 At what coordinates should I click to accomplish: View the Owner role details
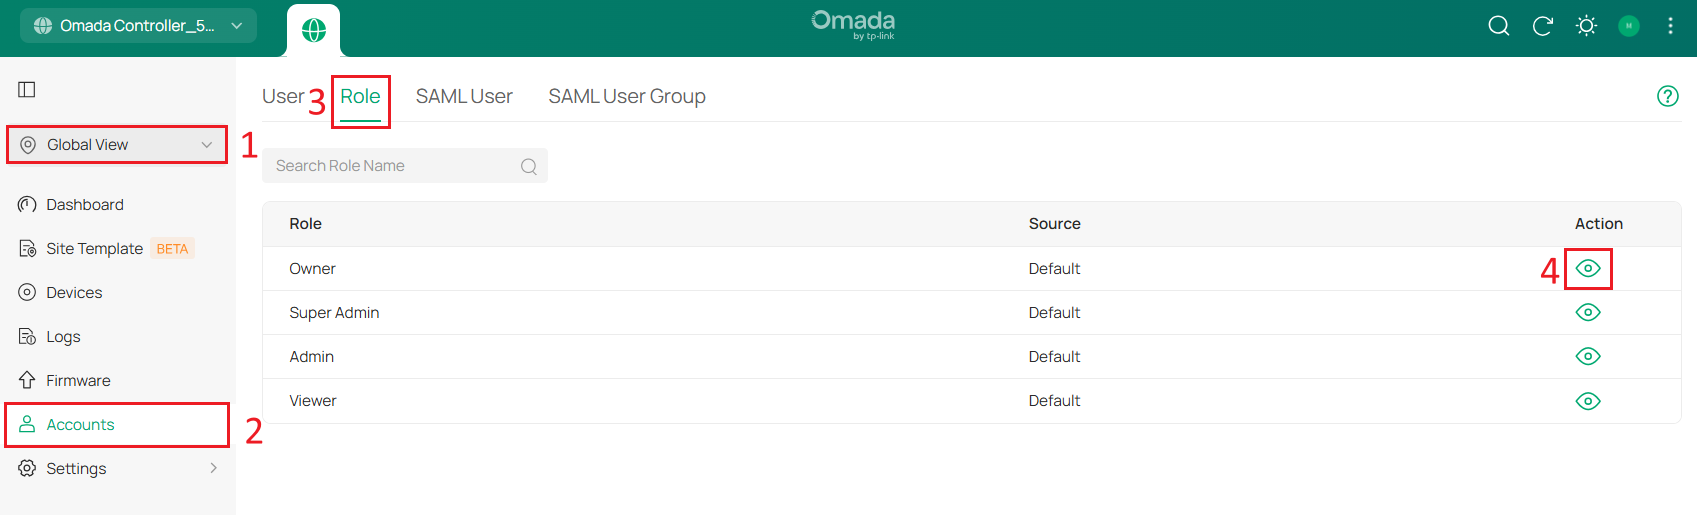pos(1588,268)
